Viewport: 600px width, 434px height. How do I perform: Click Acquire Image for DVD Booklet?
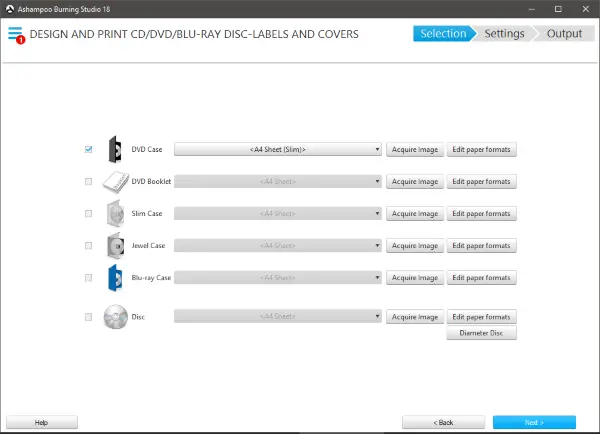tap(415, 182)
